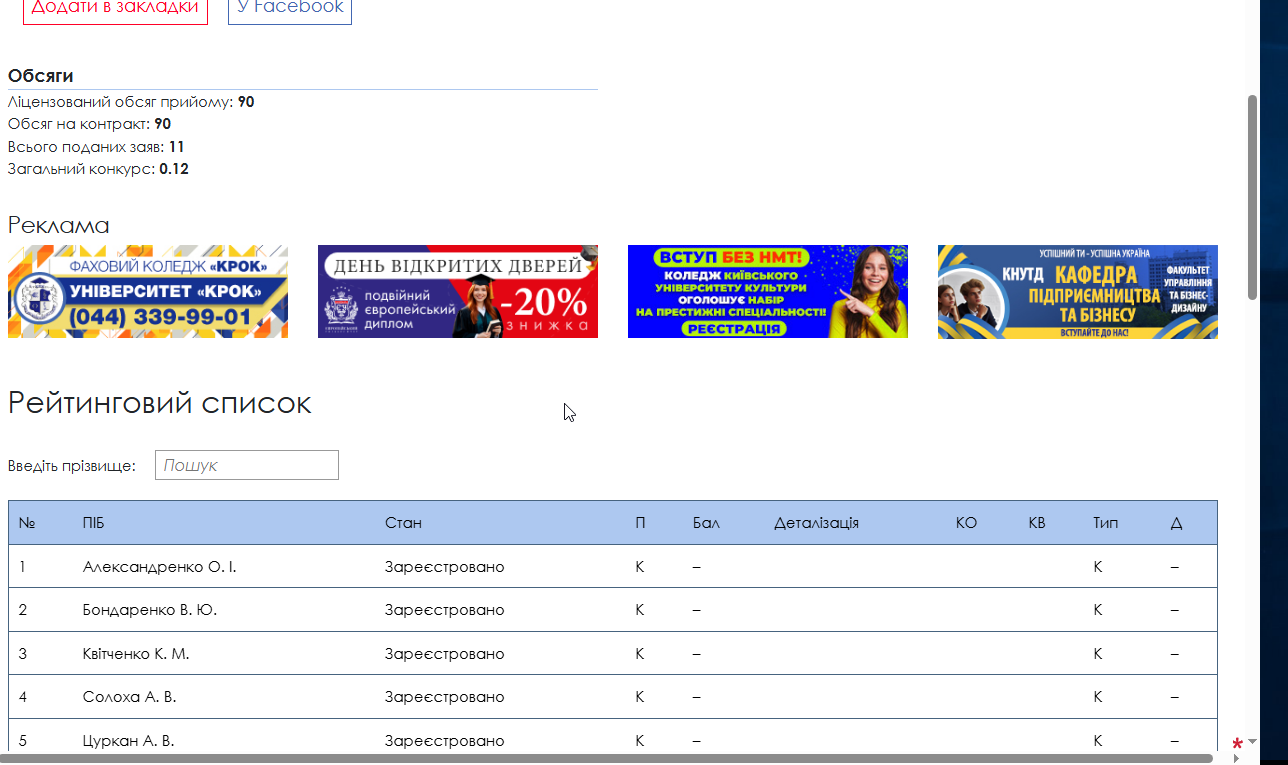Image resolution: width=1288 pixels, height=765 pixels.
Task: Click the 'КВ' column header
Action: (1037, 523)
